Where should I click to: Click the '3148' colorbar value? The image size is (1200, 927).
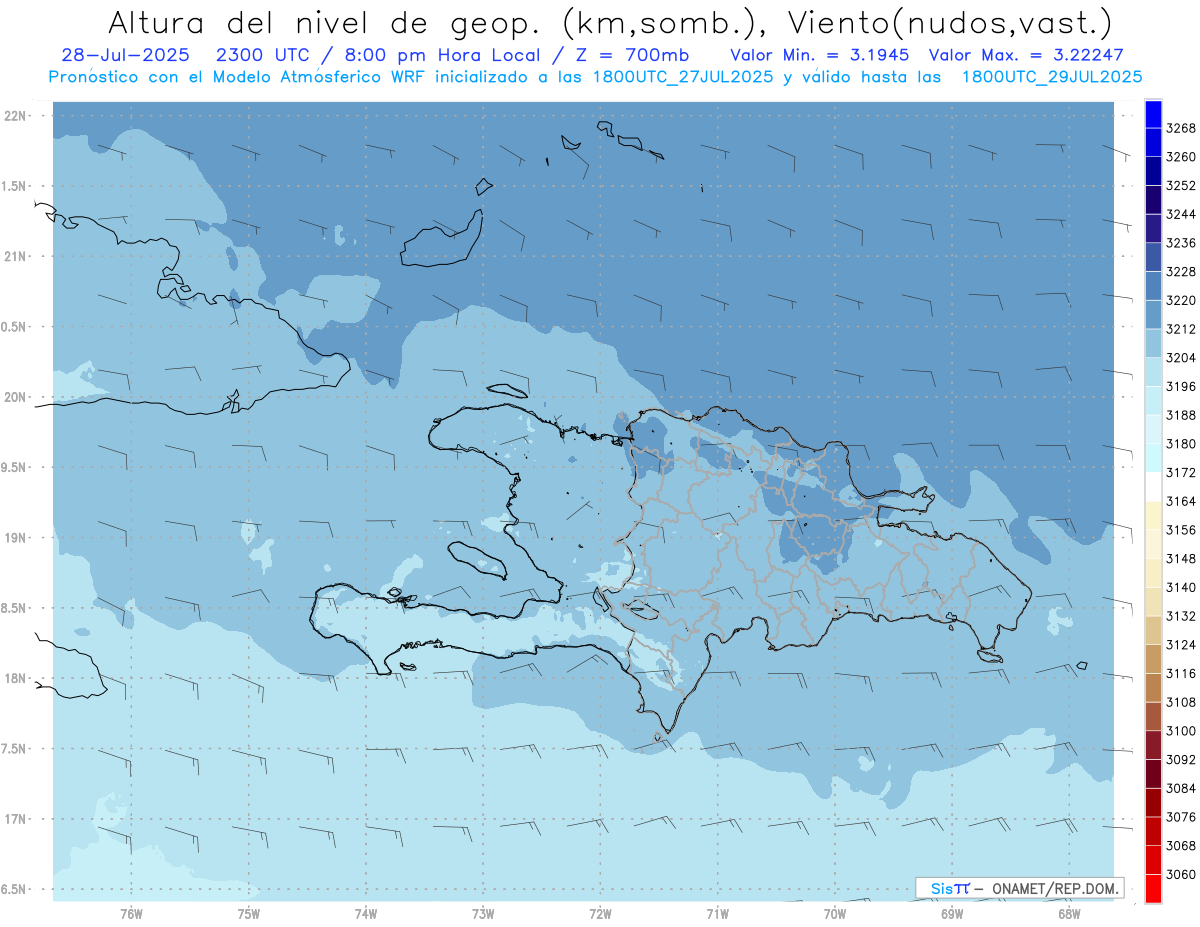1180,558
